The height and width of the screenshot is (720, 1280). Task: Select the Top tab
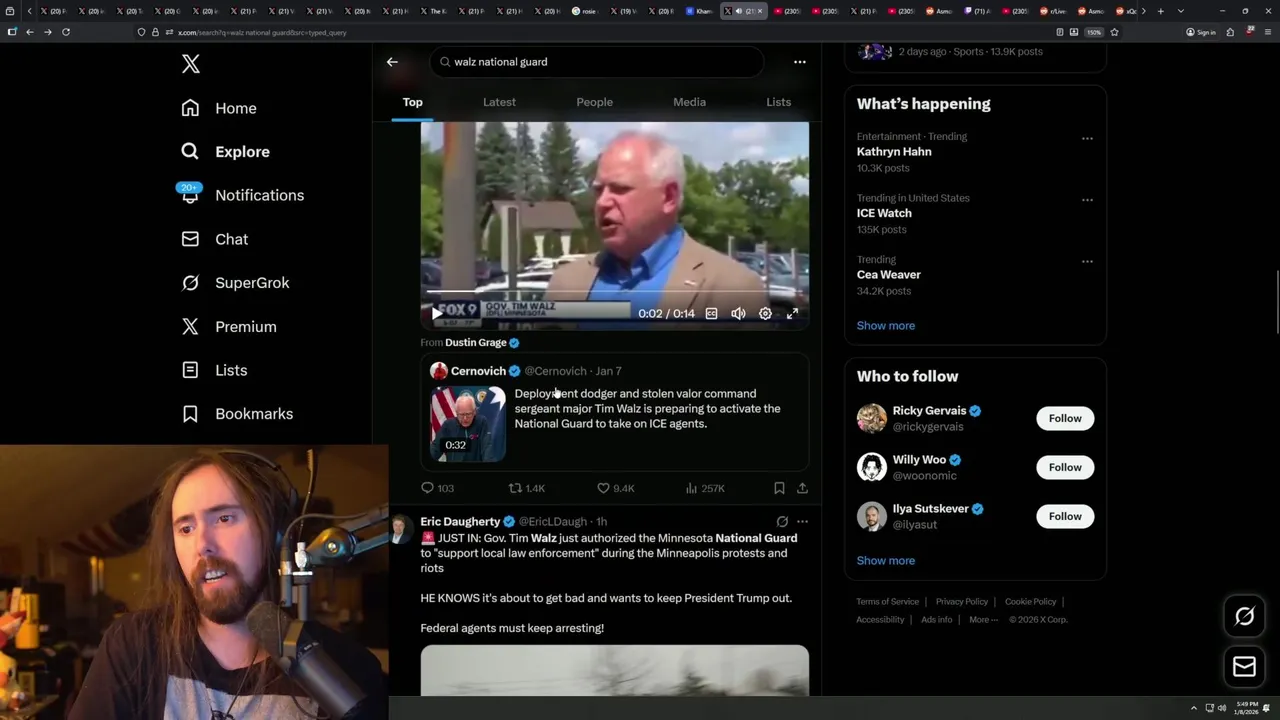(413, 102)
